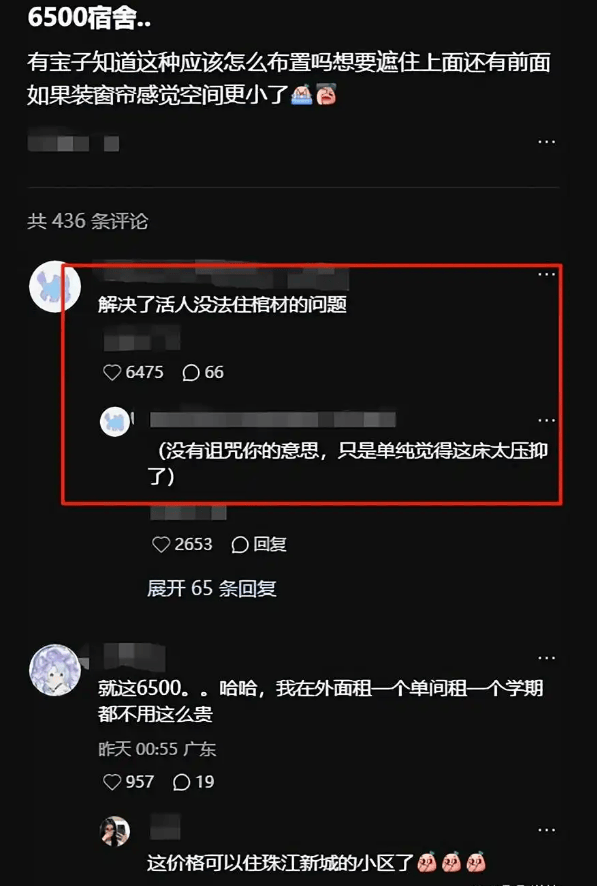Open the first commenter's light-blue avatar
Screen dimensions: 597x886
[55, 286]
